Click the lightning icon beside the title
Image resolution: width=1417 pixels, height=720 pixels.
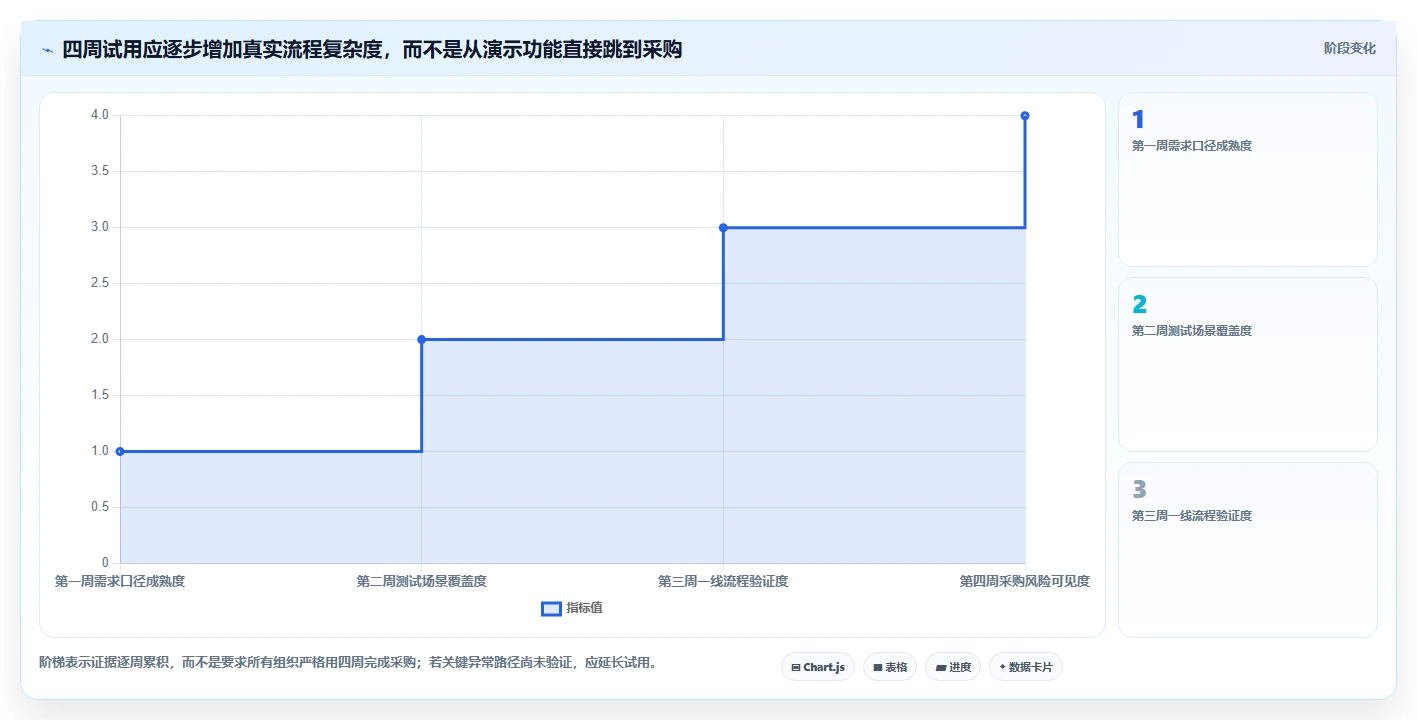point(47,49)
